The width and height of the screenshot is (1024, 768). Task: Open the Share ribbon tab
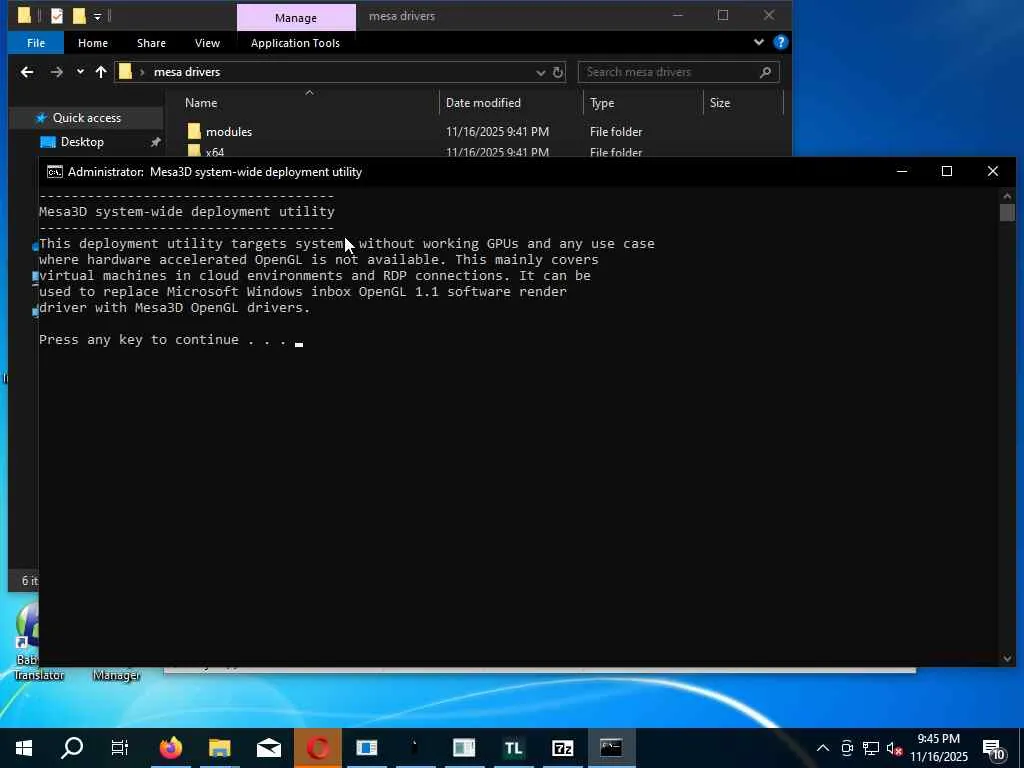[151, 43]
